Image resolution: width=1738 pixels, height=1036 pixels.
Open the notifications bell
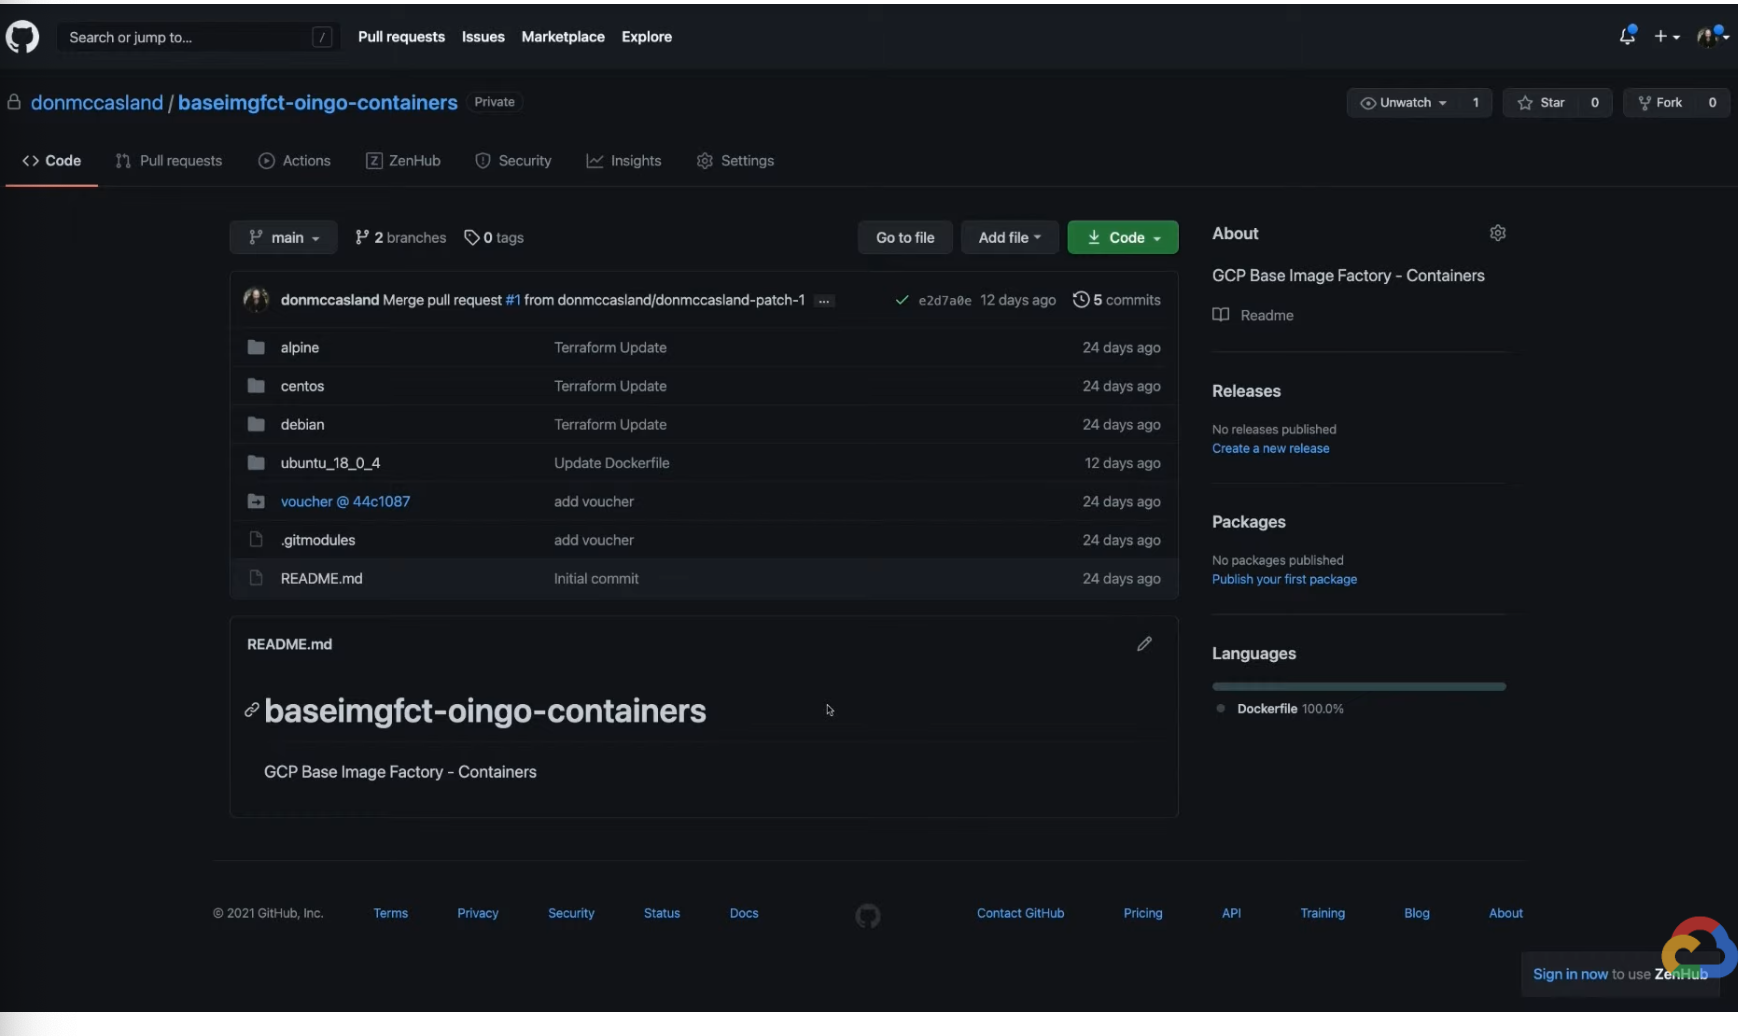pyautogui.click(x=1628, y=36)
